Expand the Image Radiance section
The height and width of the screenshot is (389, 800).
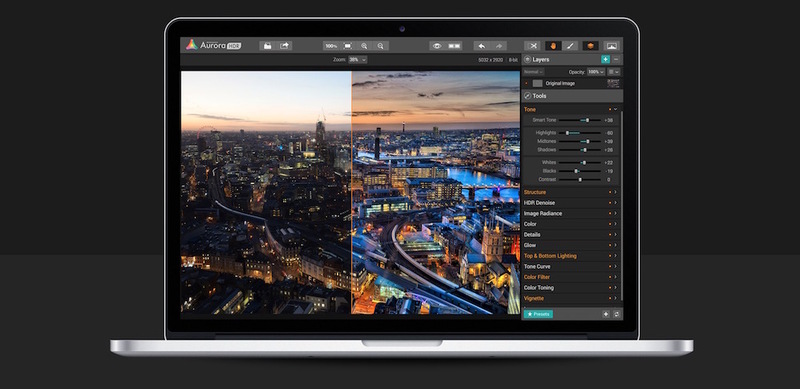pos(615,213)
